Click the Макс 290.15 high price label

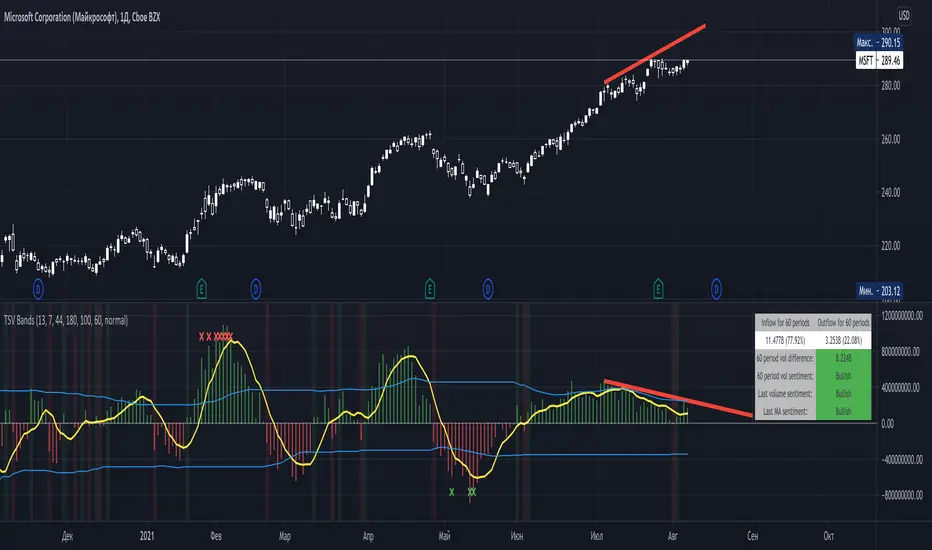878,42
